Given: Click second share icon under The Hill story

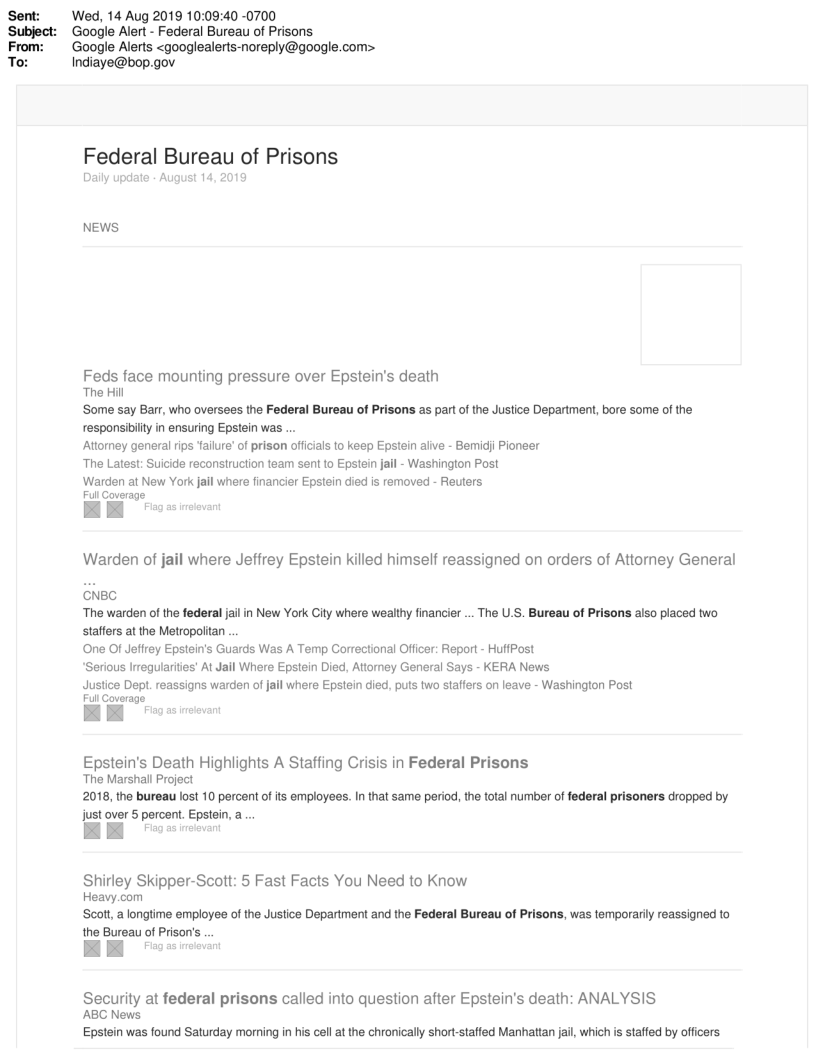Looking at the screenshot, I should (115, 510).
